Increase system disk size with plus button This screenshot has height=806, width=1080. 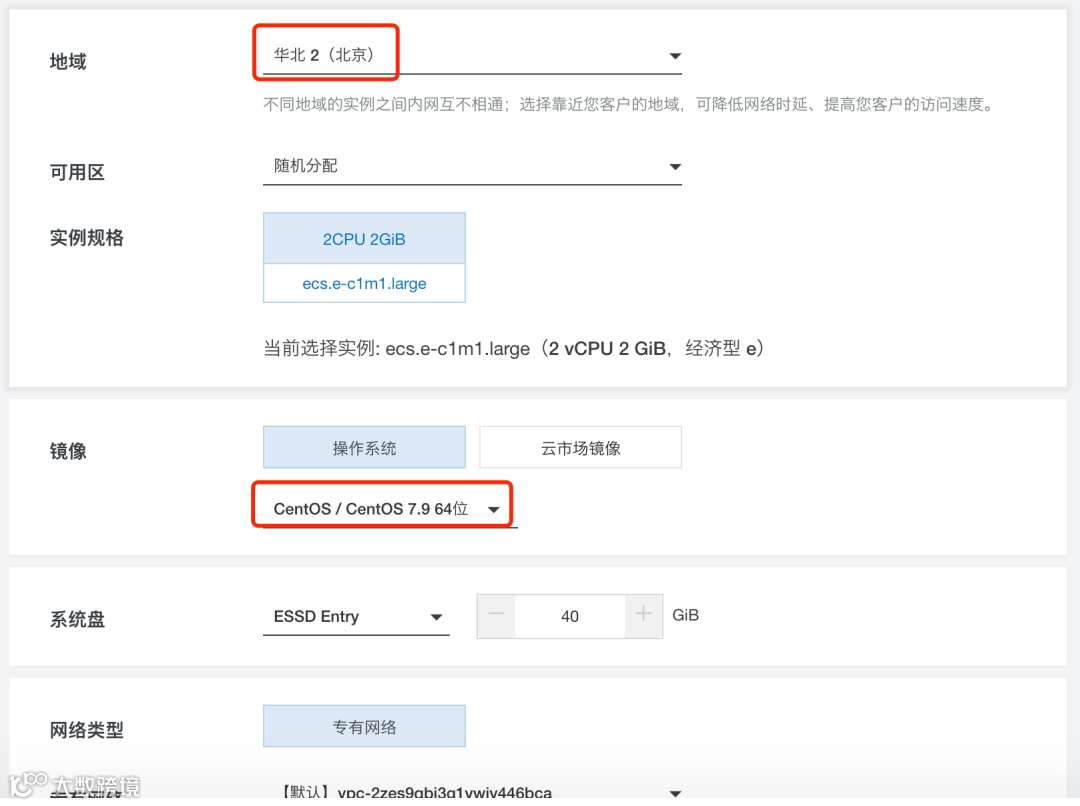point(643,616)
